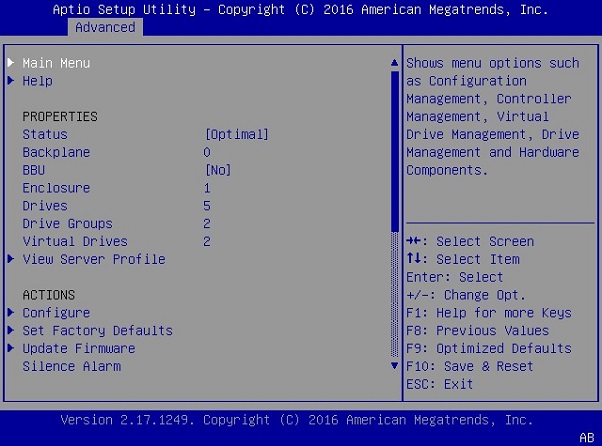This screenshot has height=446, width=602.
Task: Open the Help menu item
Action: [37, 81]
